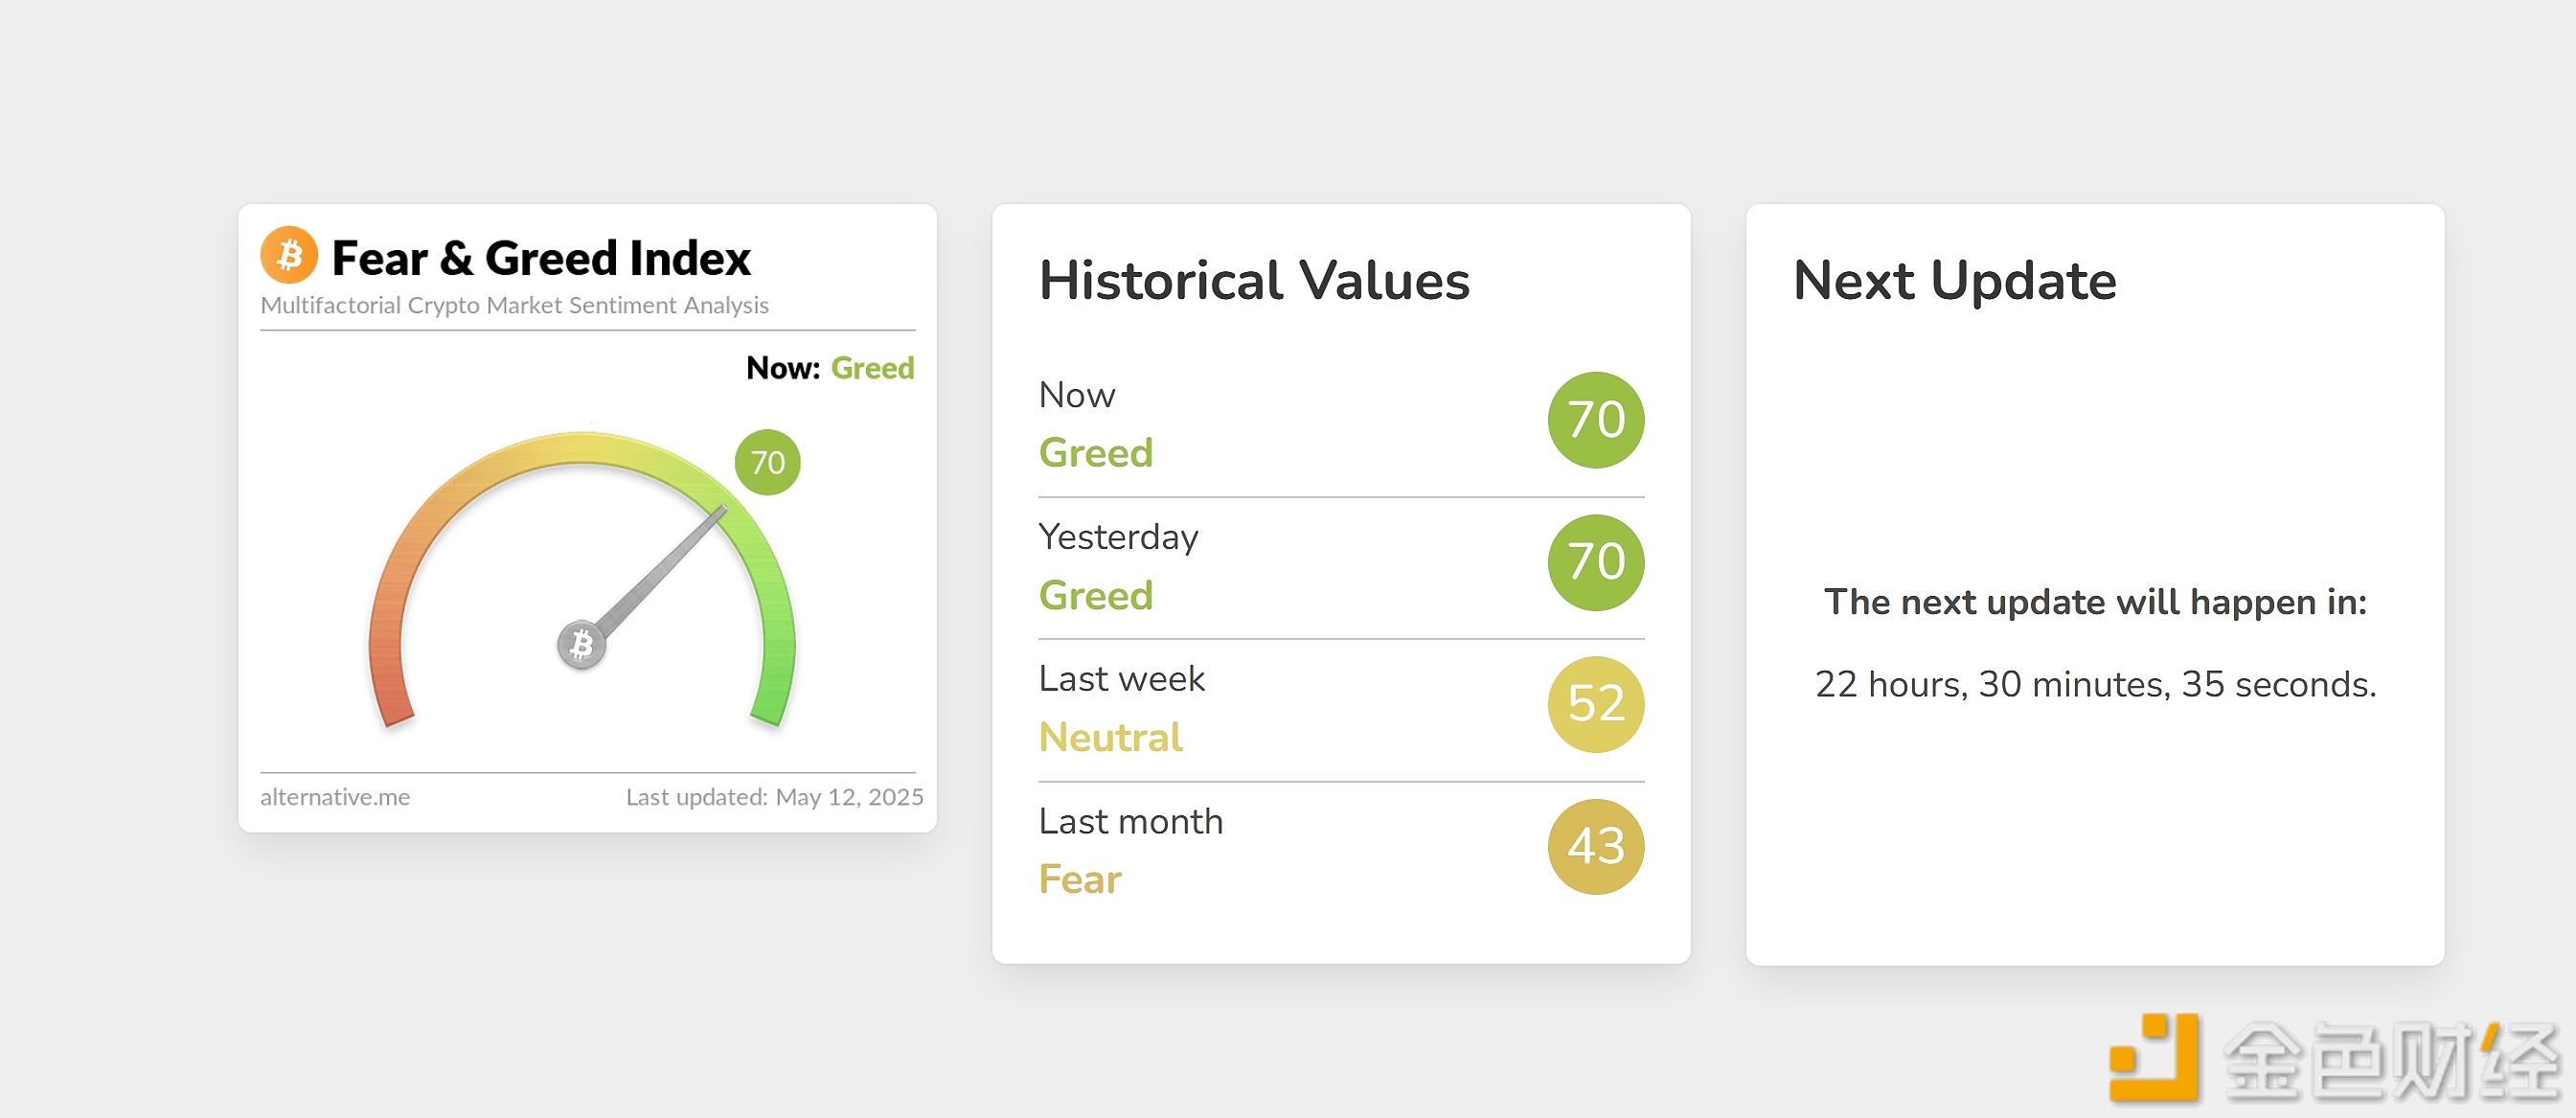Click the Multifactorial Crypto Market Sentiment subtitle
The height and width of the screenshot is (1118, 2576).
[x=514, y=305]
